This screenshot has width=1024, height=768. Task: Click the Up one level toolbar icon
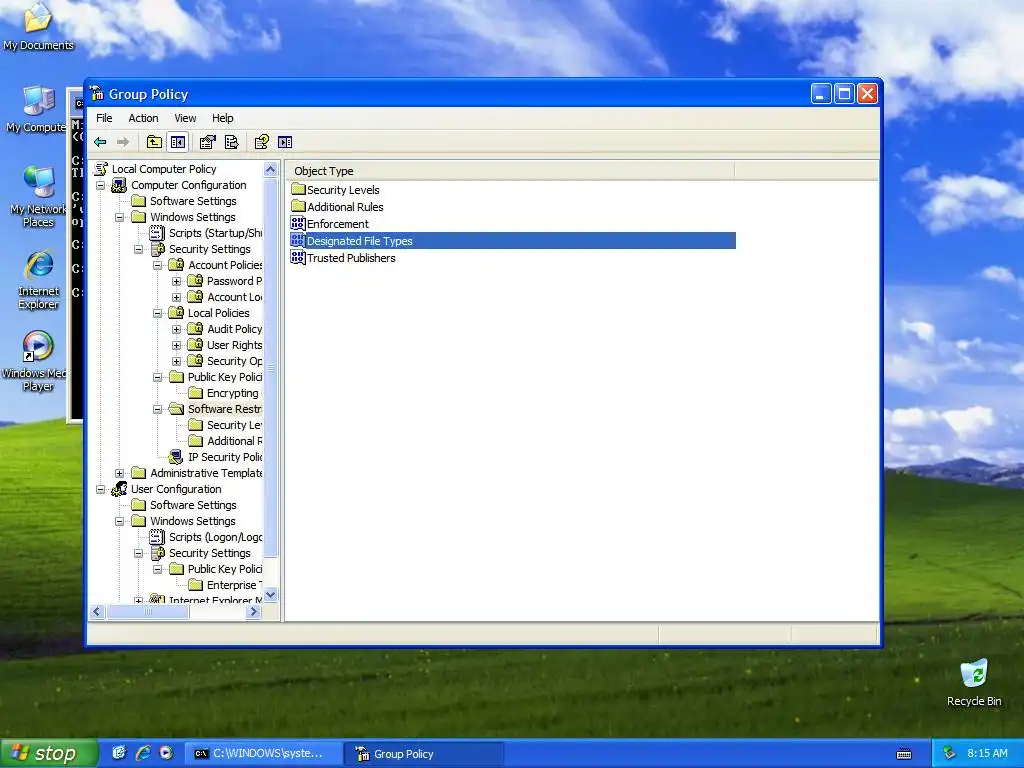click(154, 142)
